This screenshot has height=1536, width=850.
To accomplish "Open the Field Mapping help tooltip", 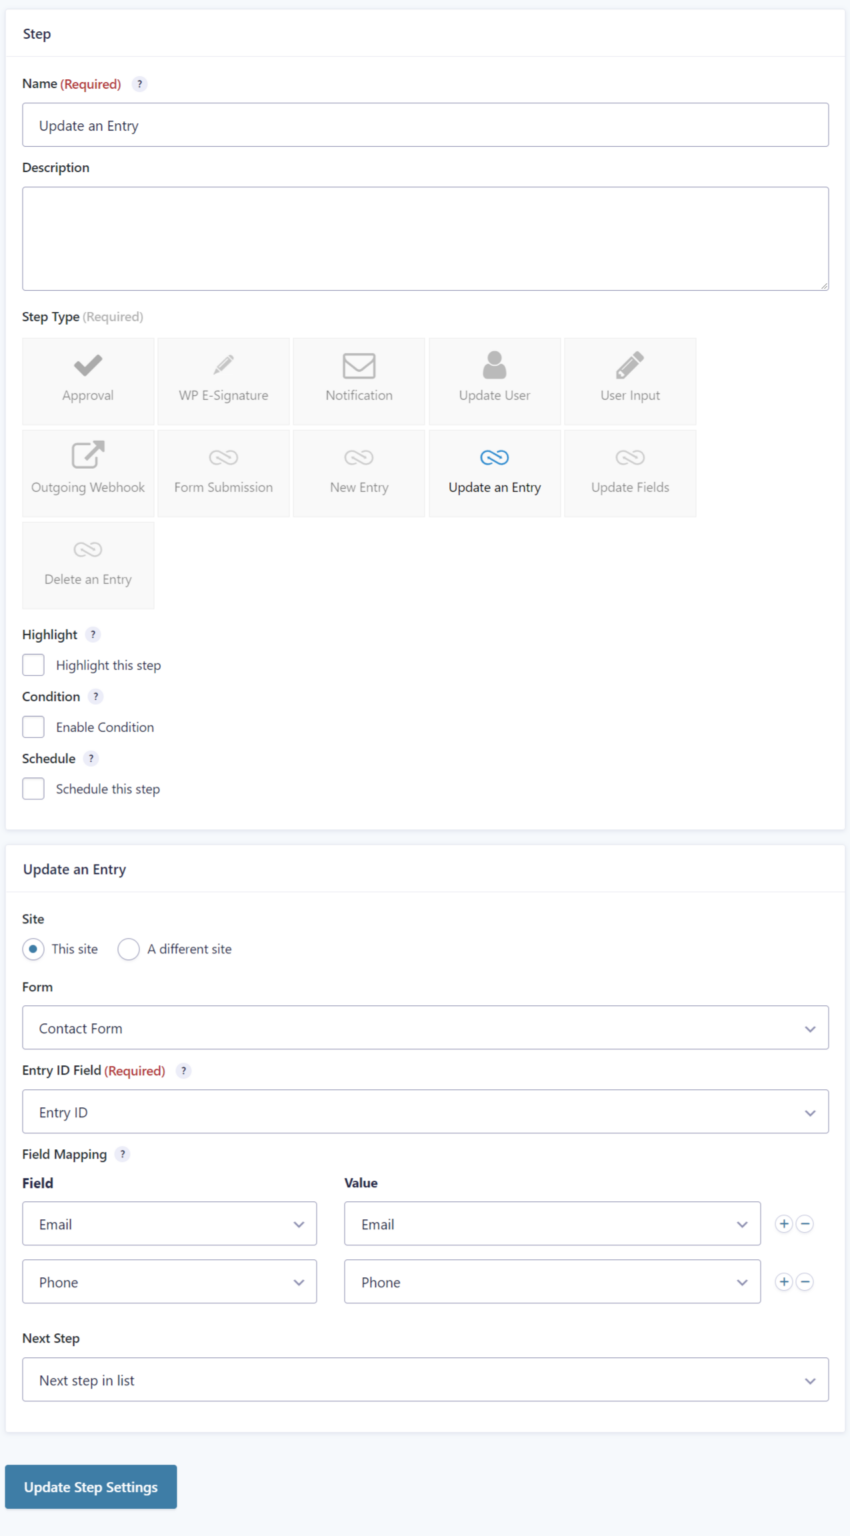I will click(x=122, y=1153).
